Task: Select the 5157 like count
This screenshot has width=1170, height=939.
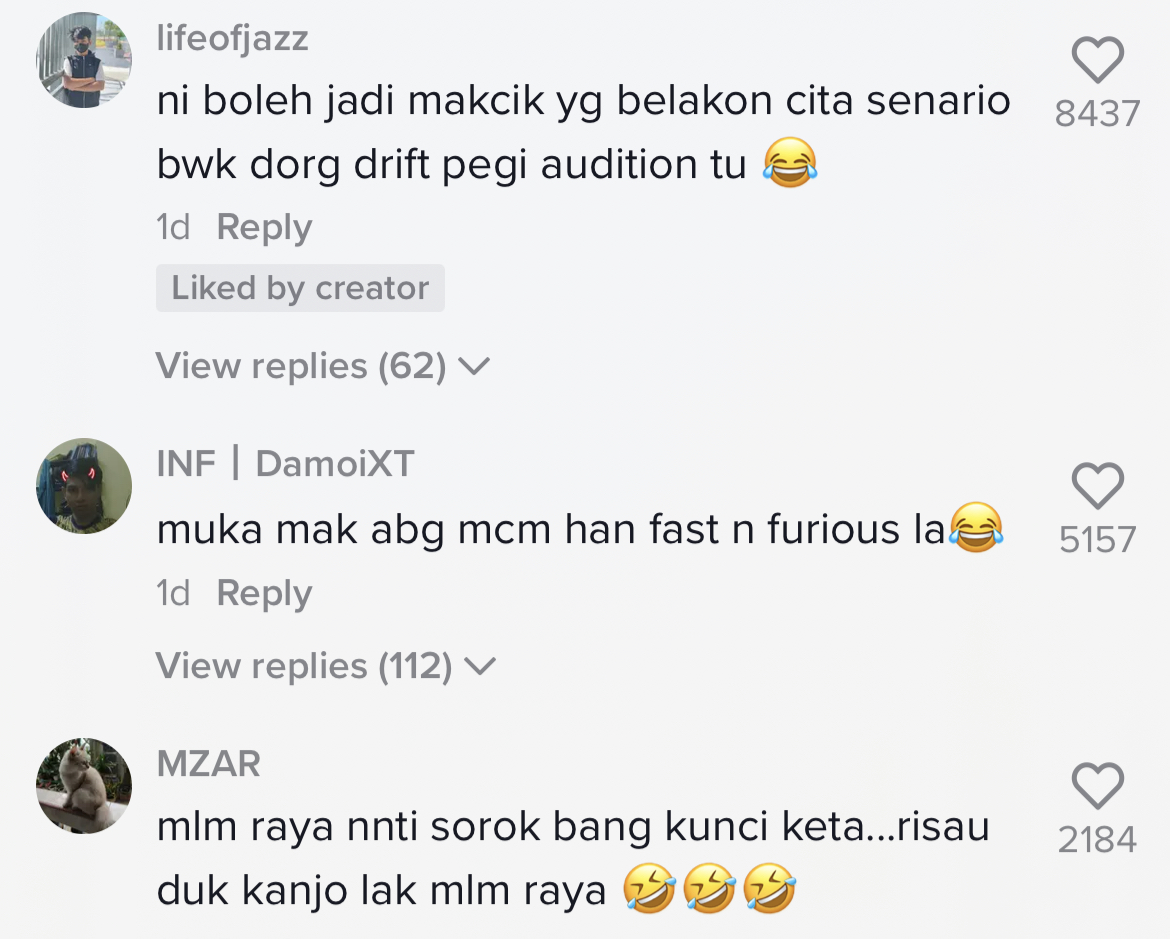Action: coord(1097,540)
